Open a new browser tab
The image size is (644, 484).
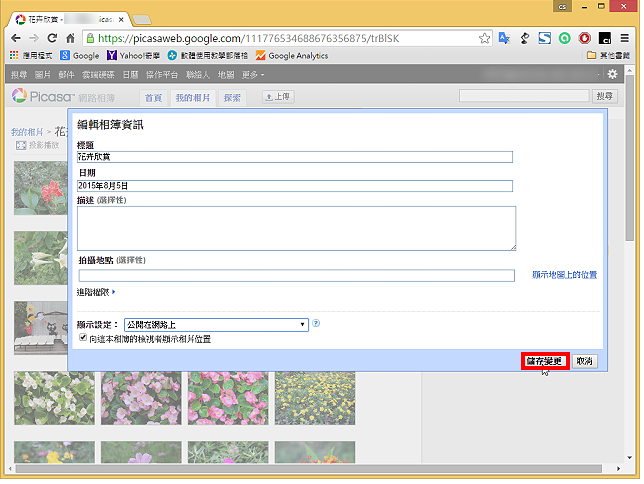pyautogui.click(x=142, y=19)
